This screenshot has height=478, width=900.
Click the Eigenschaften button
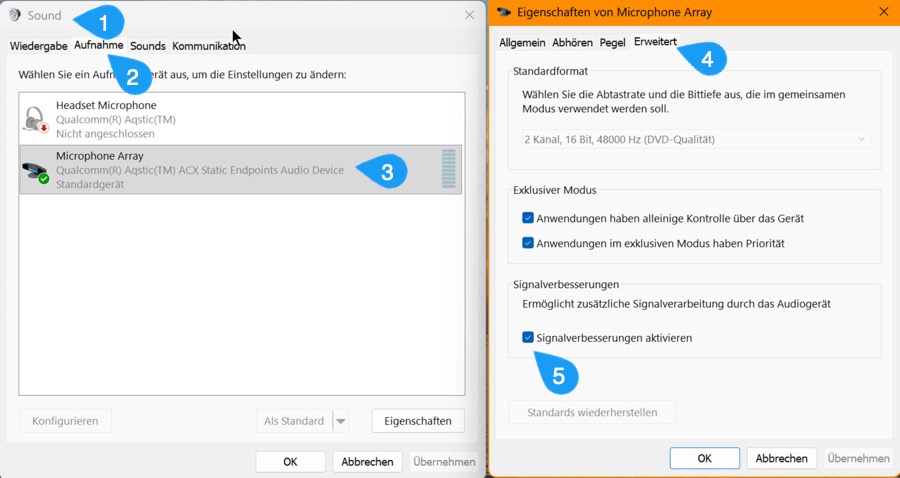418,421
